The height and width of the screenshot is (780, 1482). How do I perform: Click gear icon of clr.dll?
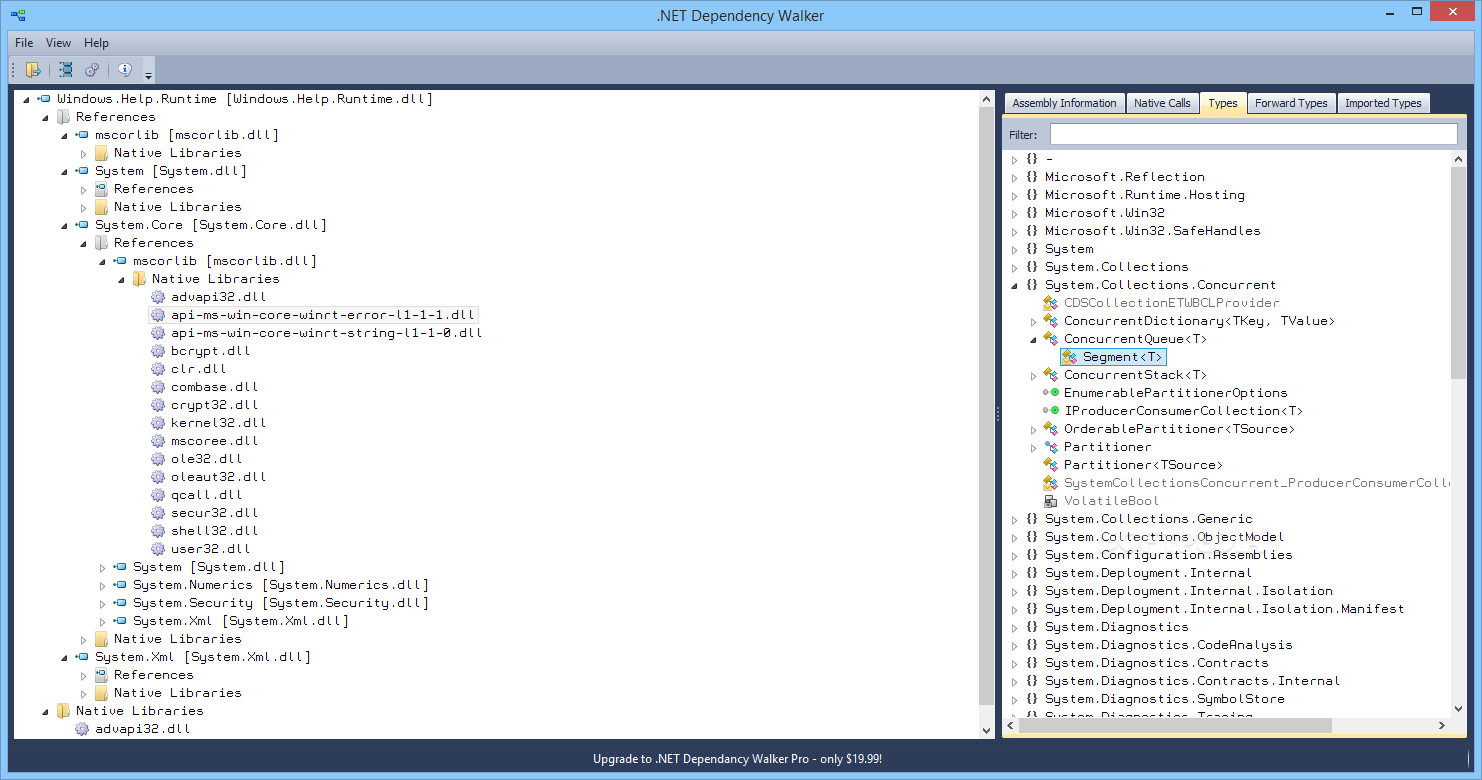tap(158, 369)
